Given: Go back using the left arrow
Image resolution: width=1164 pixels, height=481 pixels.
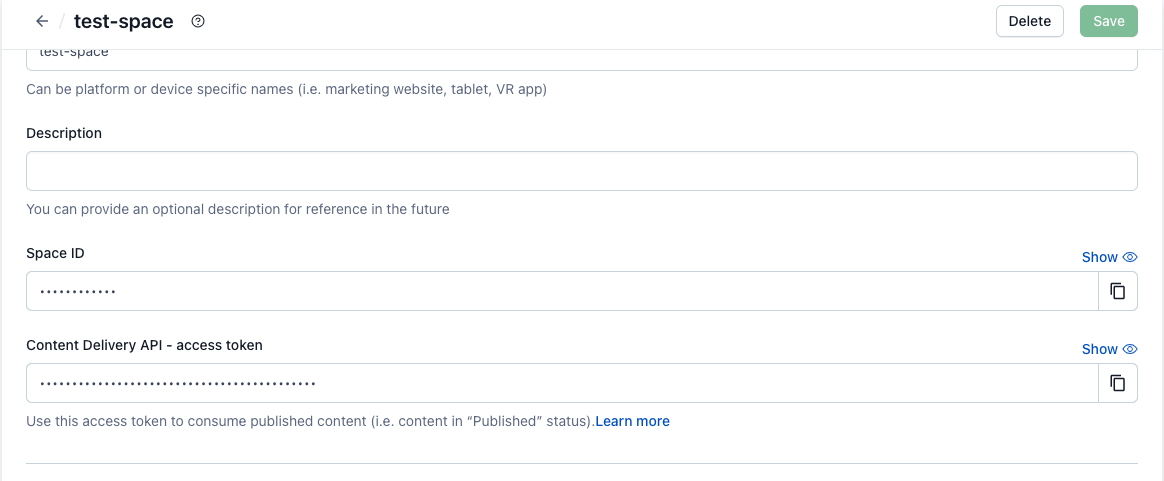Looking at the screenshot, I should 41,21.
